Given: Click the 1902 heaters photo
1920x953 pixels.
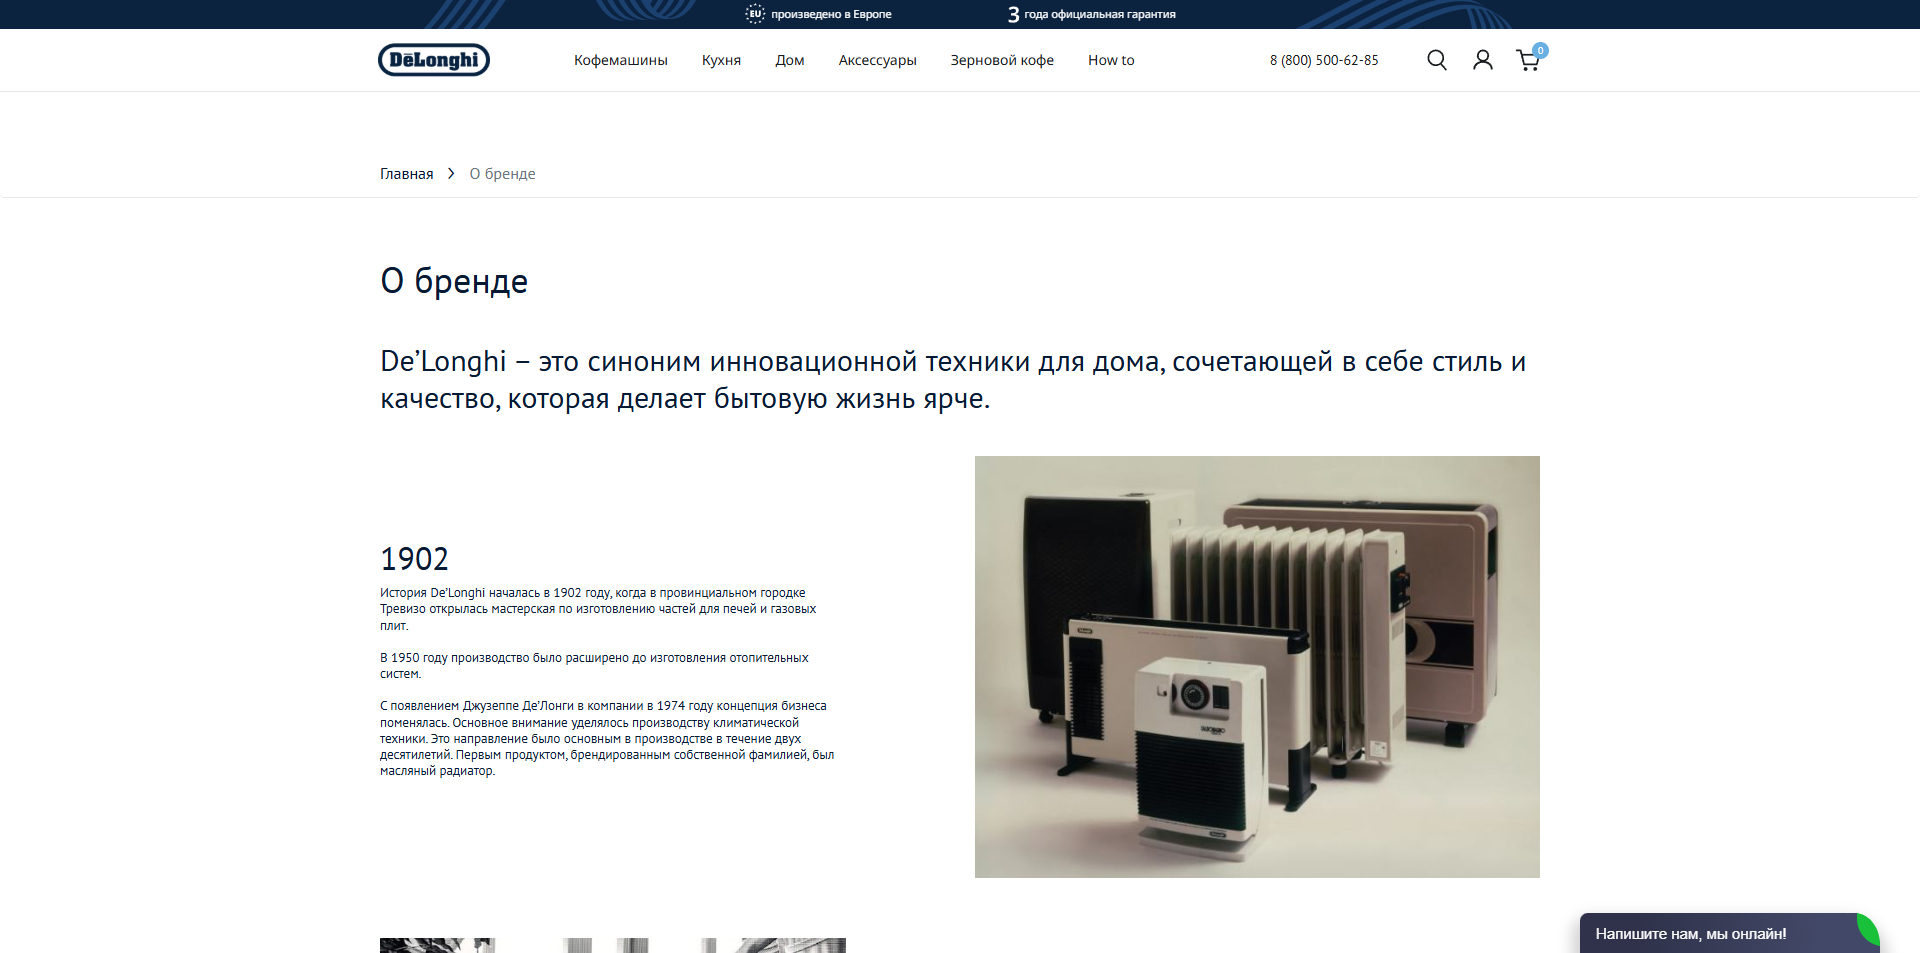Looking at the screenshot, I should pyautogui.click(x=1256, y=666).
